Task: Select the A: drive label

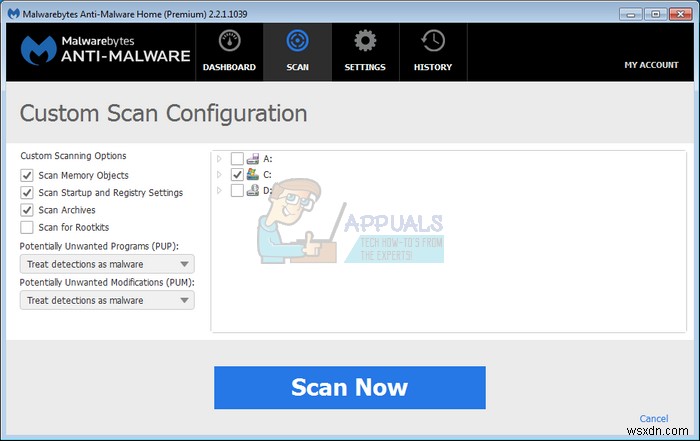Action: [x=267, y=159]
